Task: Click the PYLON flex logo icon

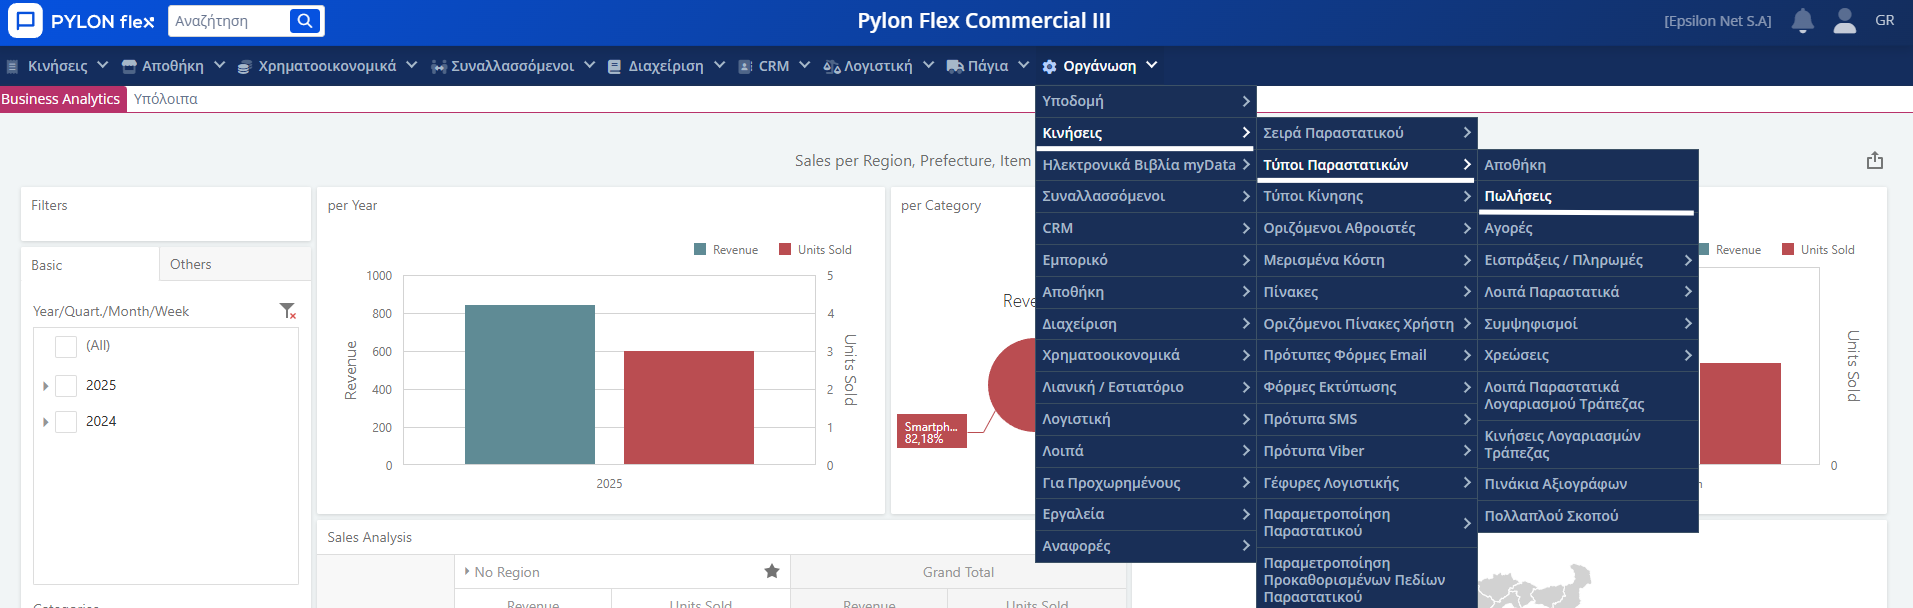Action: [25, 20]
